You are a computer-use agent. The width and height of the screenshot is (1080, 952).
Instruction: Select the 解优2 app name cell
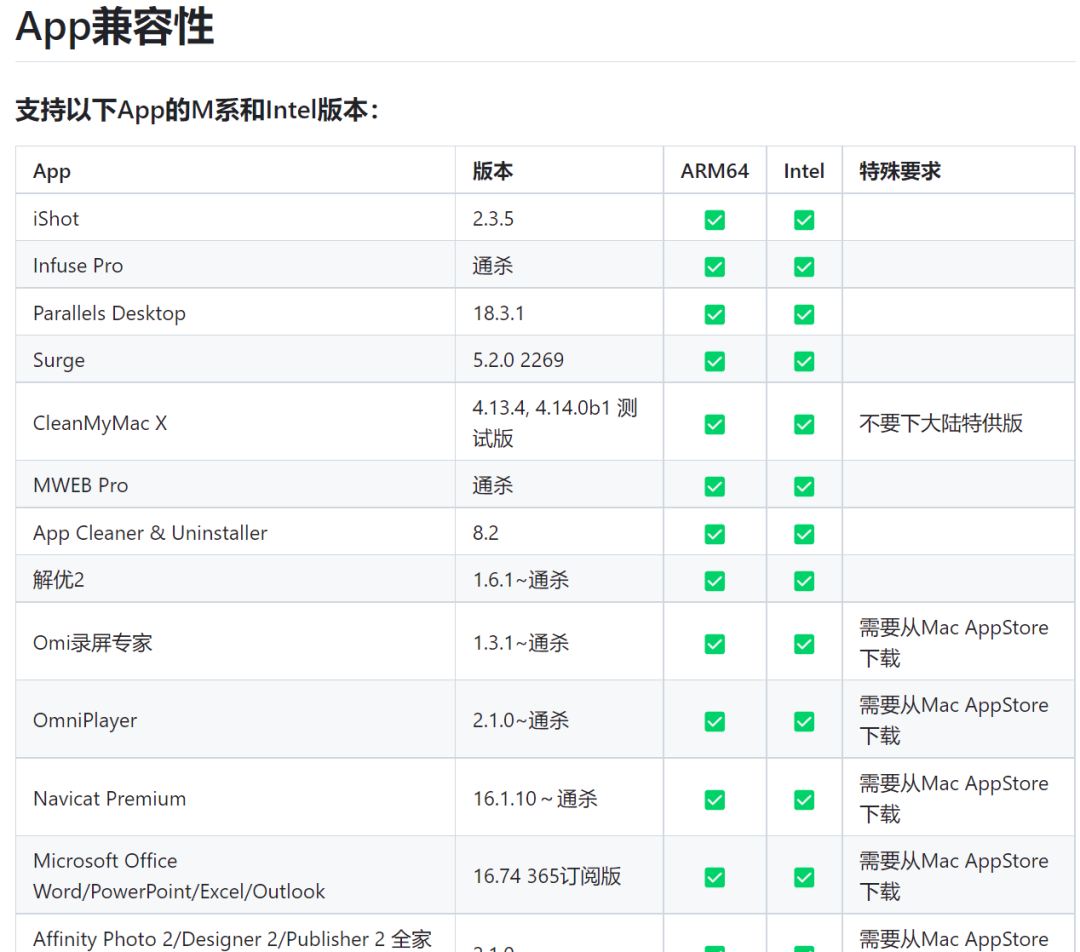pos(235,579)
